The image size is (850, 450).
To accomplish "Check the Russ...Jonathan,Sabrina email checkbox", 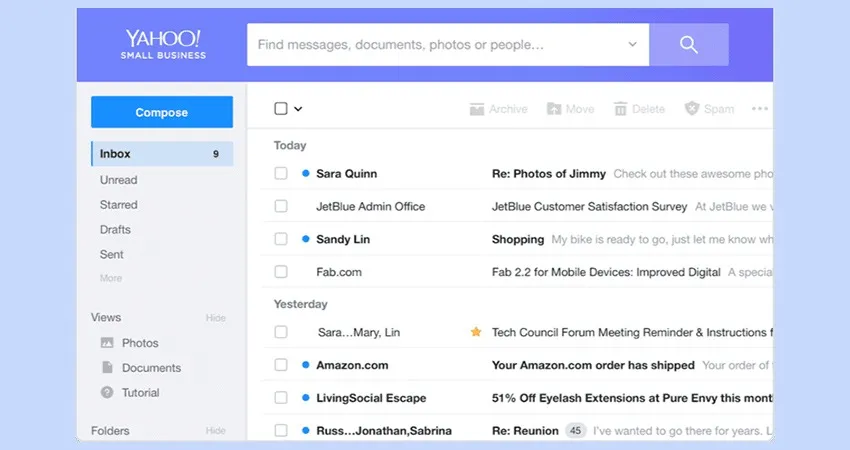I will [281, 430].
